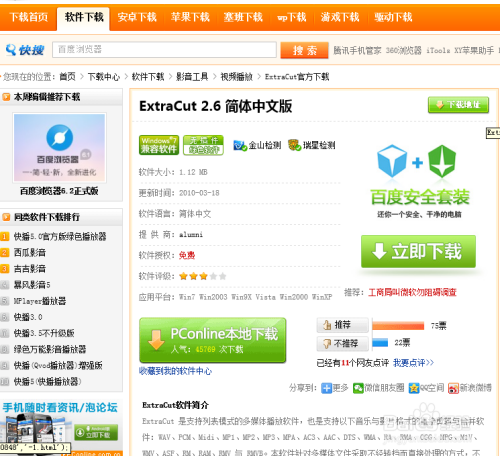Click the PConline本地下载 button
Screen dimensions: 500x456
pos(213,340)
